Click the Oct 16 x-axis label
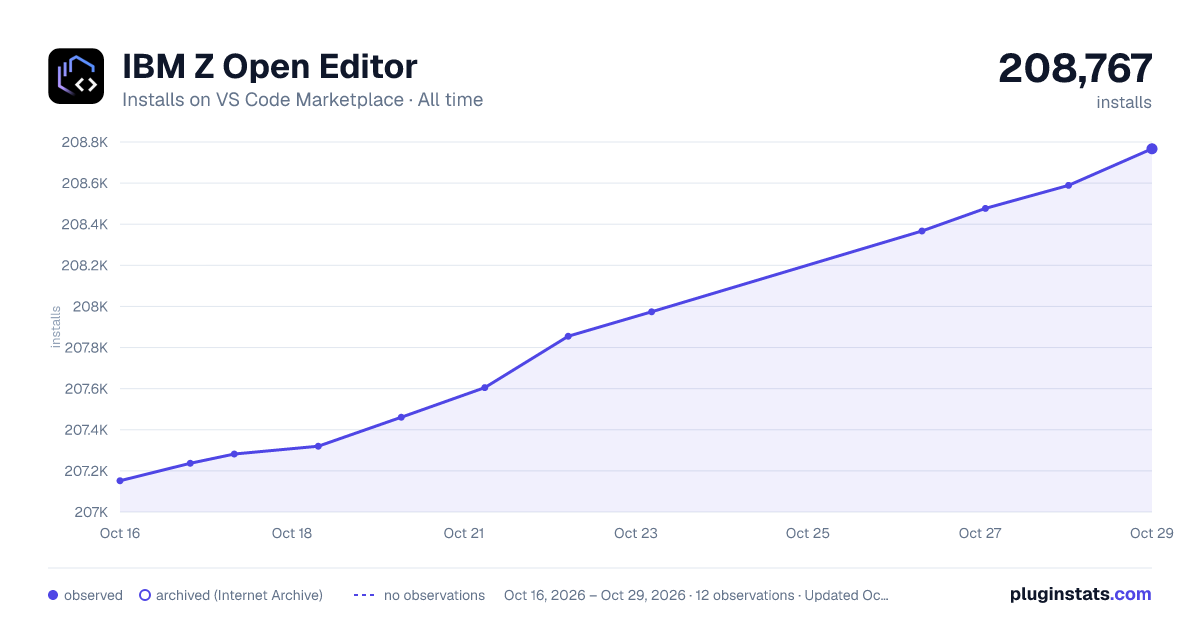1200x630 pixels. click(120, 533)
